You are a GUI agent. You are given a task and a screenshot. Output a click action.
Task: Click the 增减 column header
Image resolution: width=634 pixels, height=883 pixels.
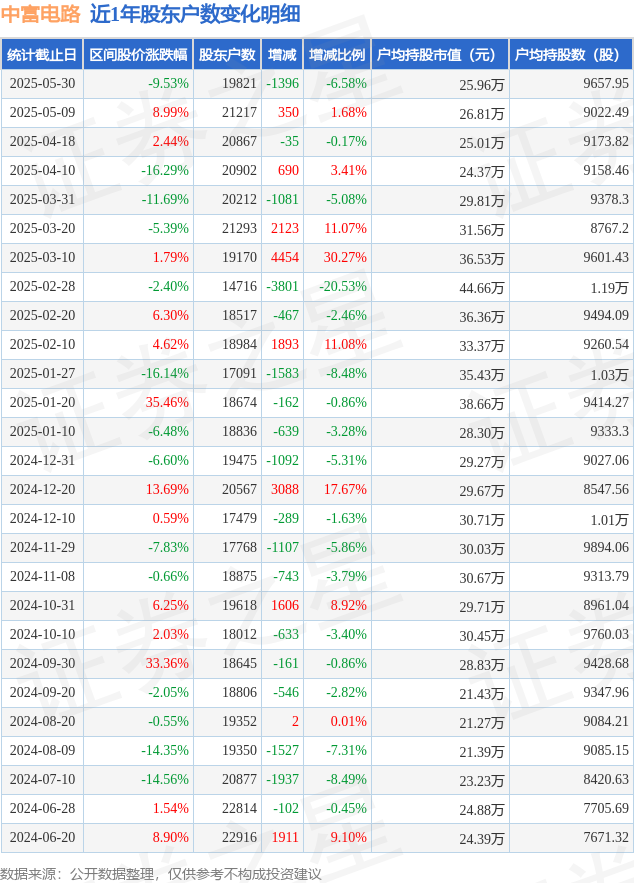click(x=282, y=55)
